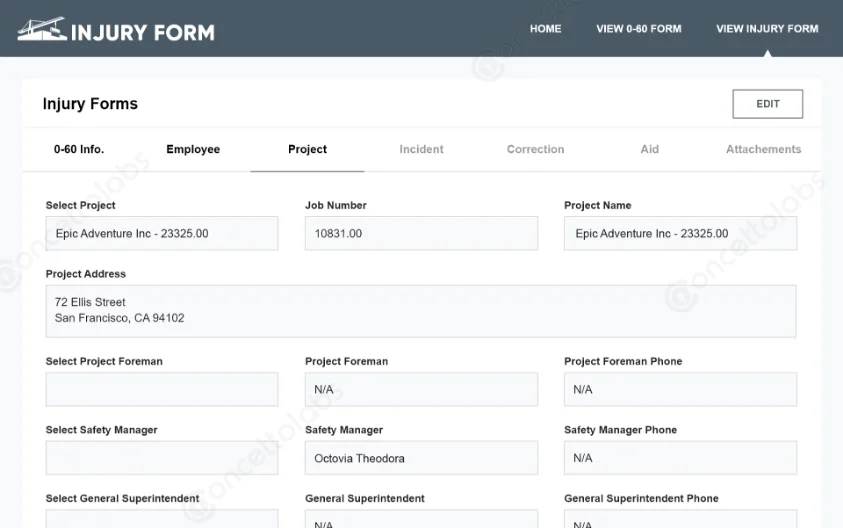Viewport: 843px width, 528px height.
Task: Click the Safety Manager name field
Action: tap(421, 458)
